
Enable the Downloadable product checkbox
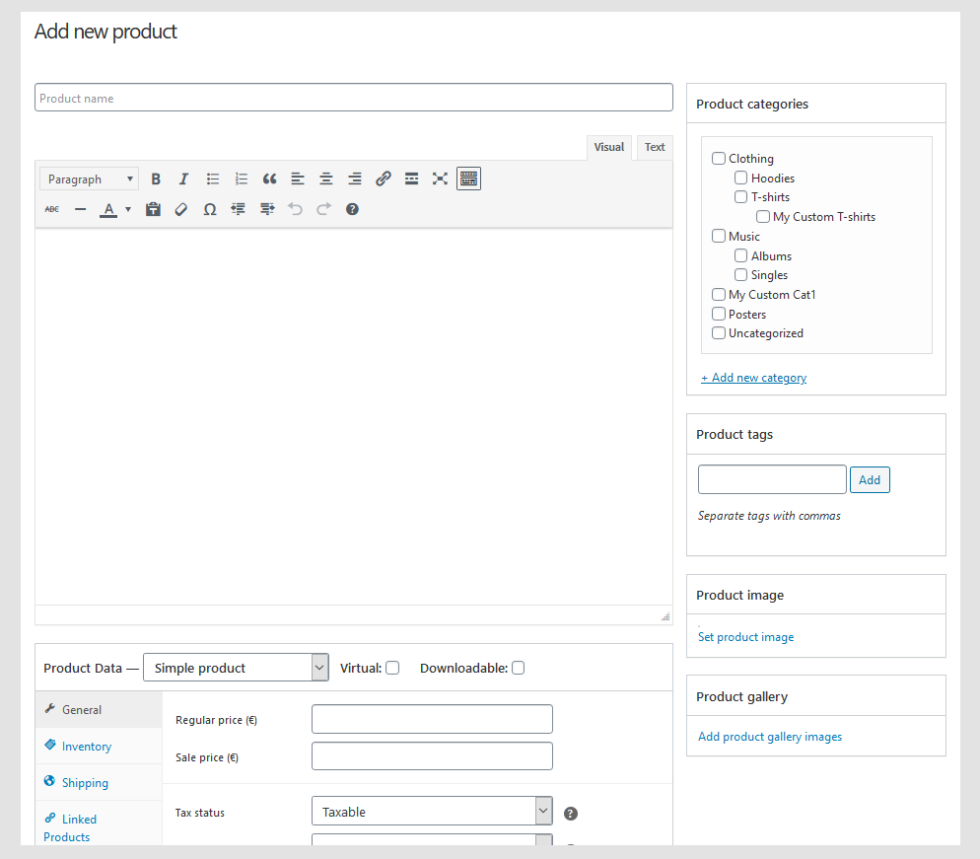(x=518, y=668)
